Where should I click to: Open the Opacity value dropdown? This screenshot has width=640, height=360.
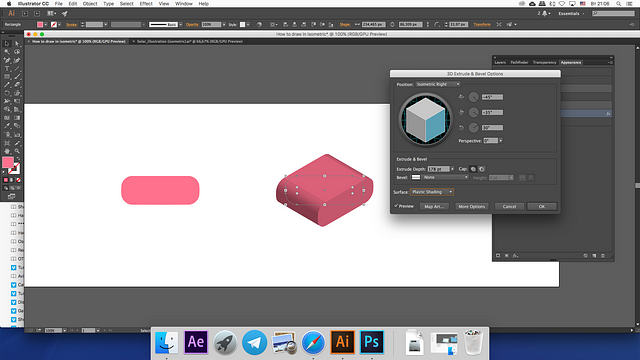click(x=224, y=24)
